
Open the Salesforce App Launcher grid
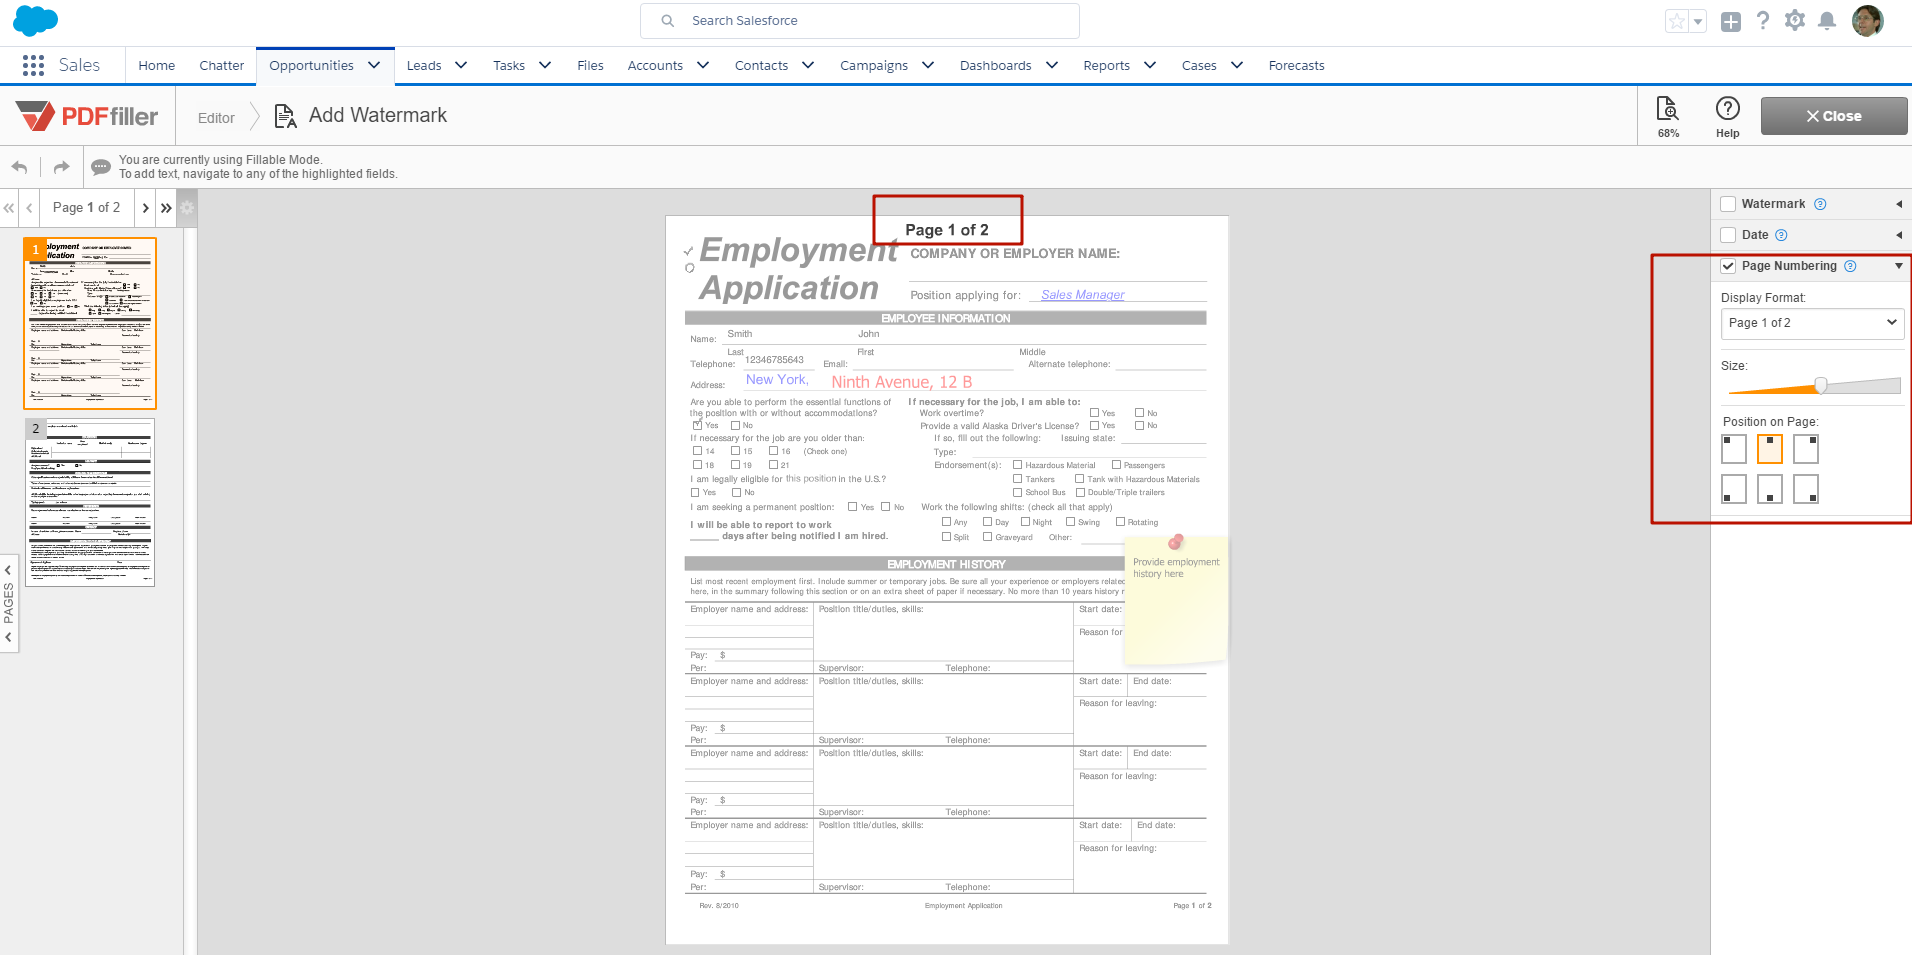[33, 65]
